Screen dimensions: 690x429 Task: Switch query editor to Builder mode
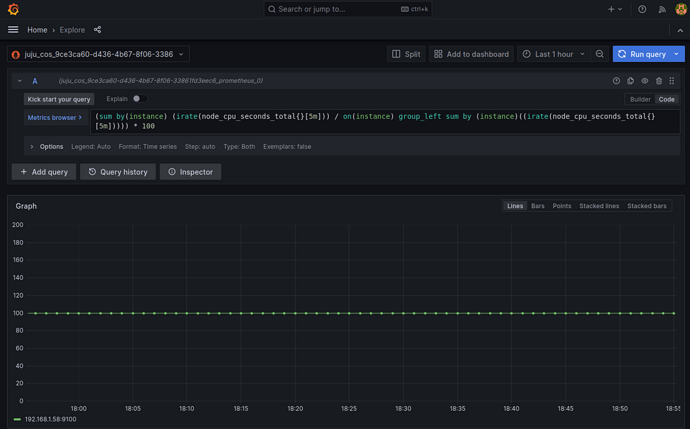pos(640,99)
